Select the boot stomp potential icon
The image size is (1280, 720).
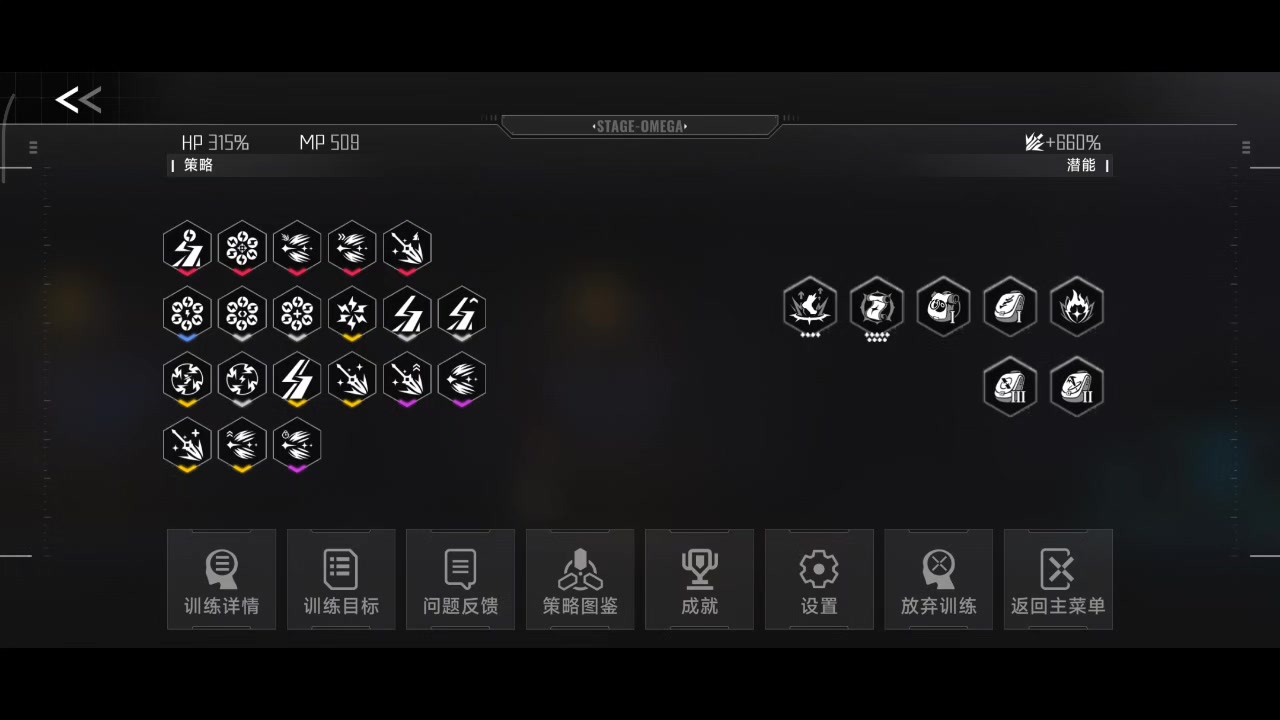810,307
